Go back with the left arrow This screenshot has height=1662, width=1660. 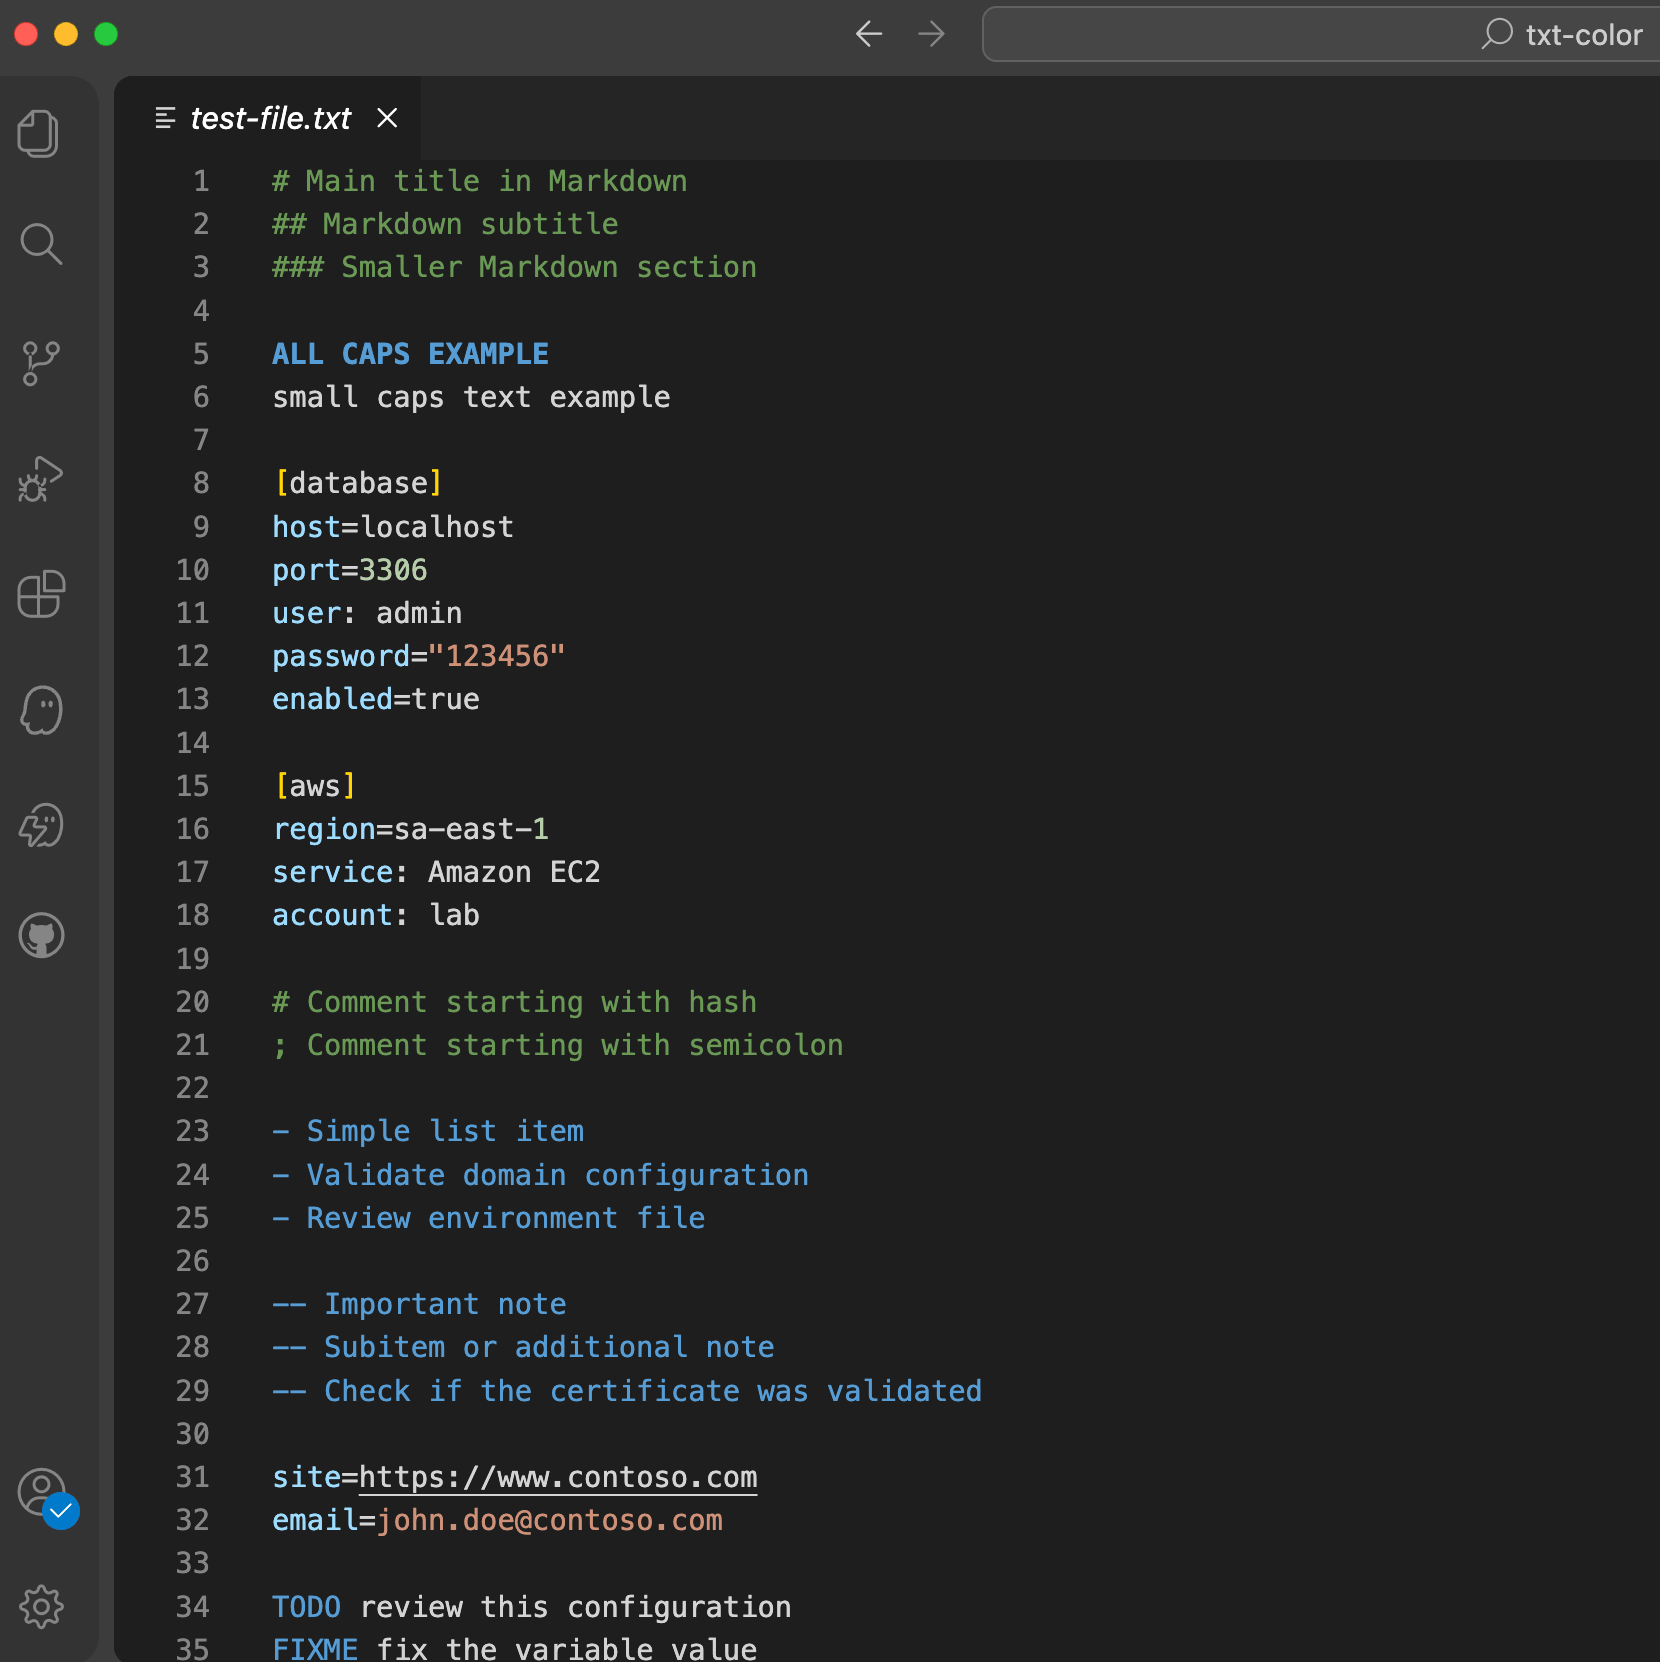[x=869, y=34]
